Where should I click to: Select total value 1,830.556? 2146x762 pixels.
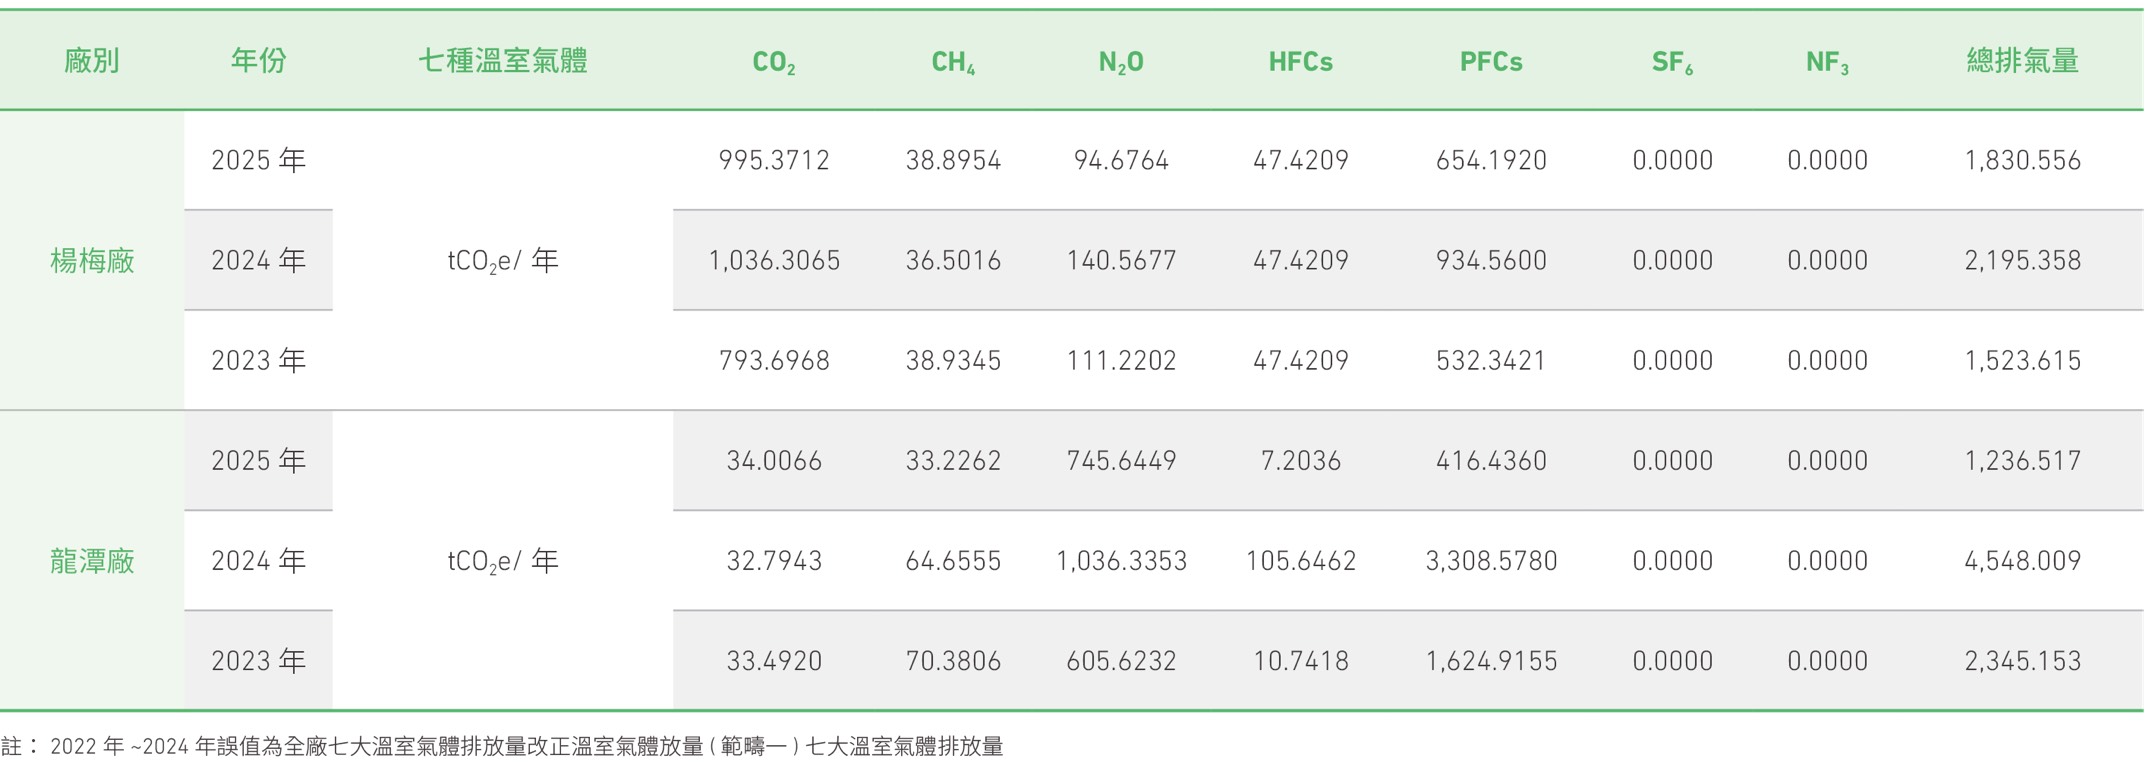pyautogui.click(x=2022, y=160)
